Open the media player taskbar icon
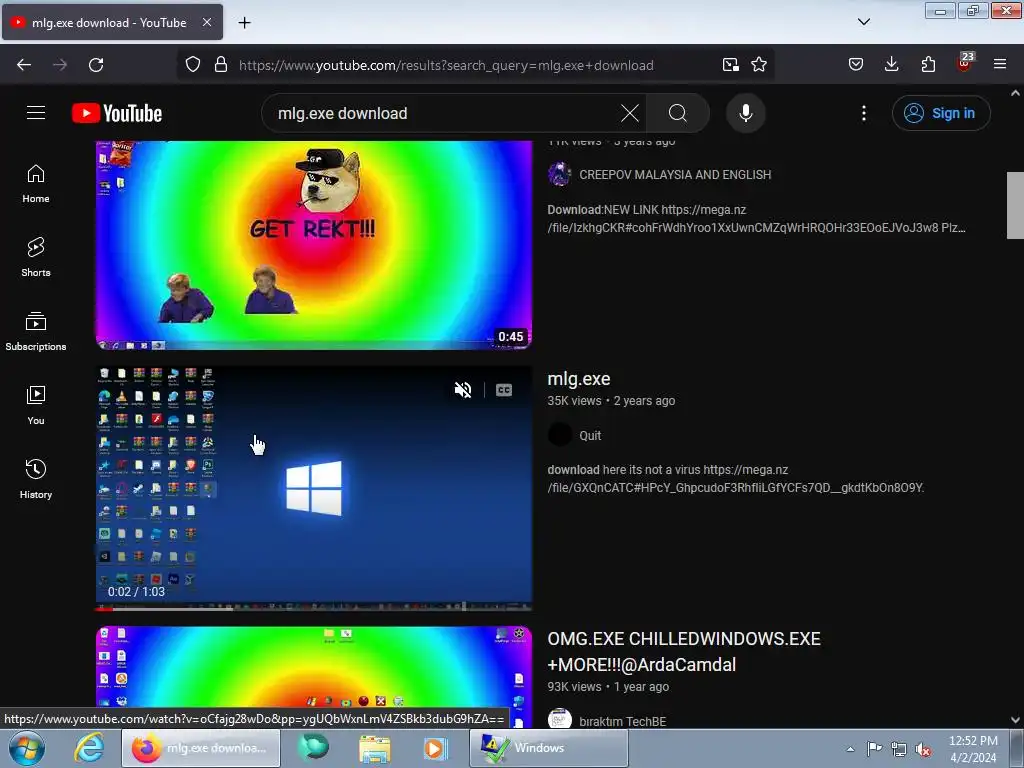The width and height of the screenshot is (1024, 768). (x=436, y=748)
